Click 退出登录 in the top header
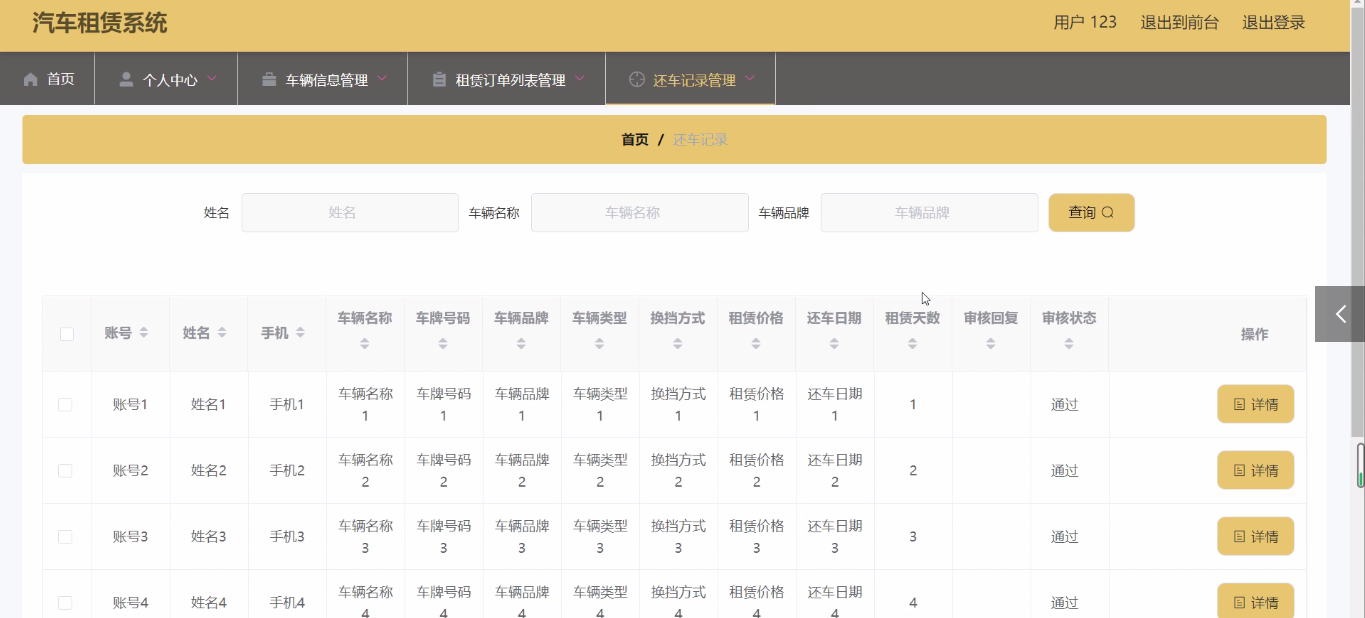 point(1273,22)
